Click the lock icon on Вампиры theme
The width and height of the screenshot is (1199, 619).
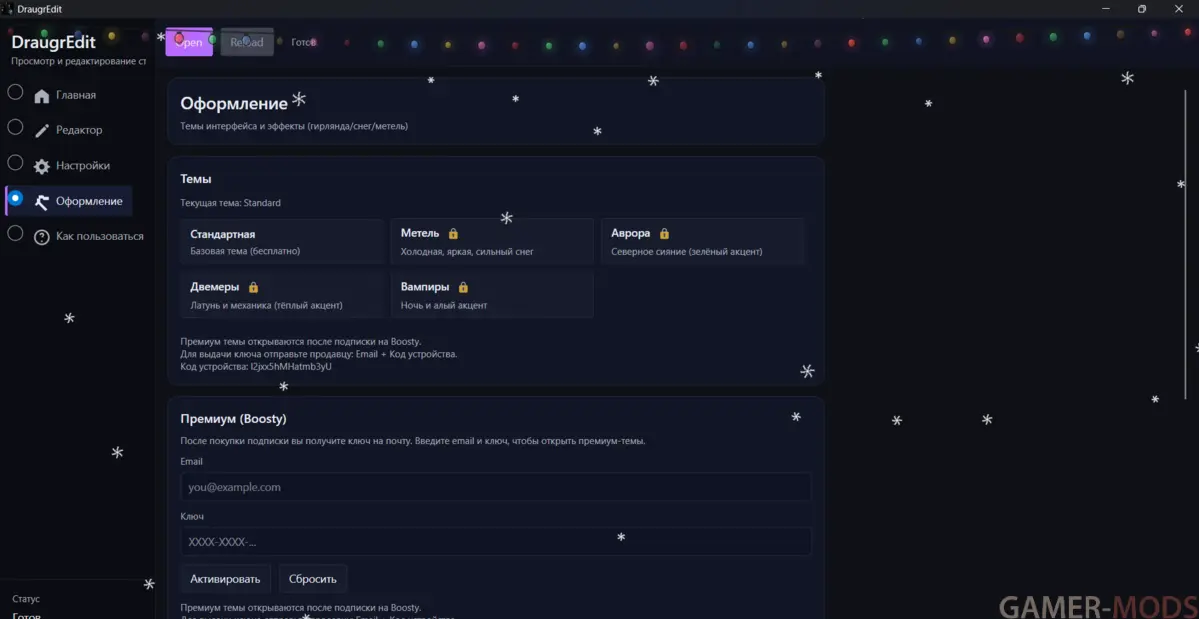(x=463, y=287)
